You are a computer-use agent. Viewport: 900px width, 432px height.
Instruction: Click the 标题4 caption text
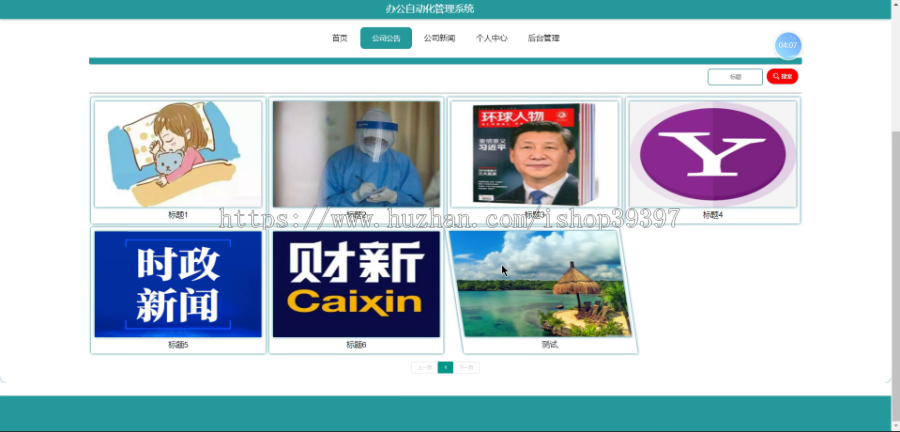click(x=713, y=215)
